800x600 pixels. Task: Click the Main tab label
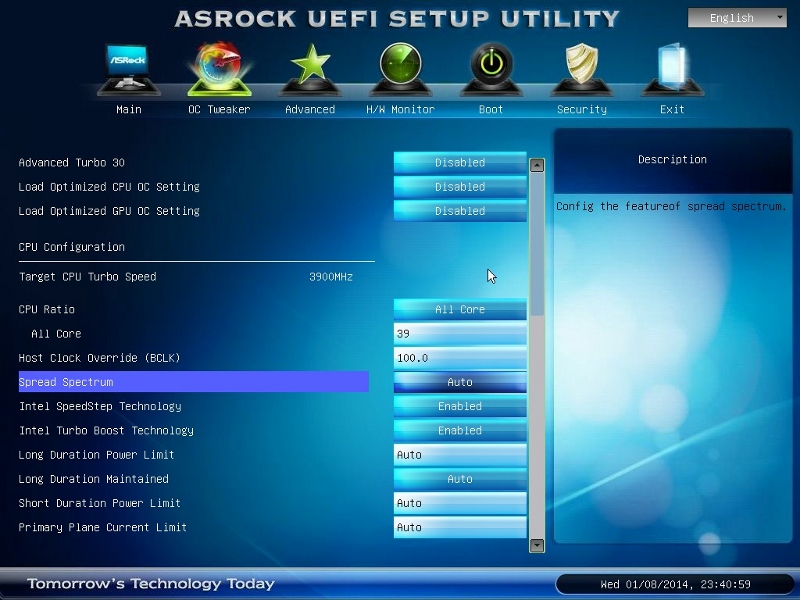click(129, 109)
